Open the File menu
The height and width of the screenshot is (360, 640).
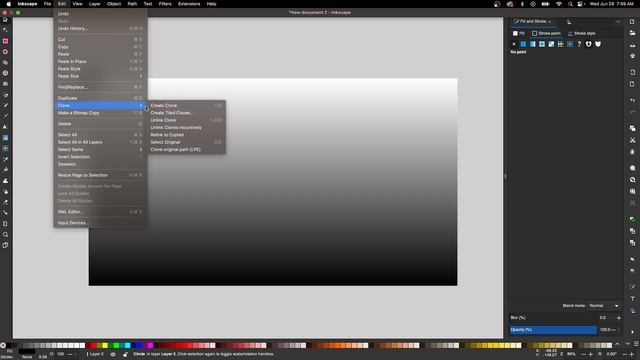pos(47,4)
